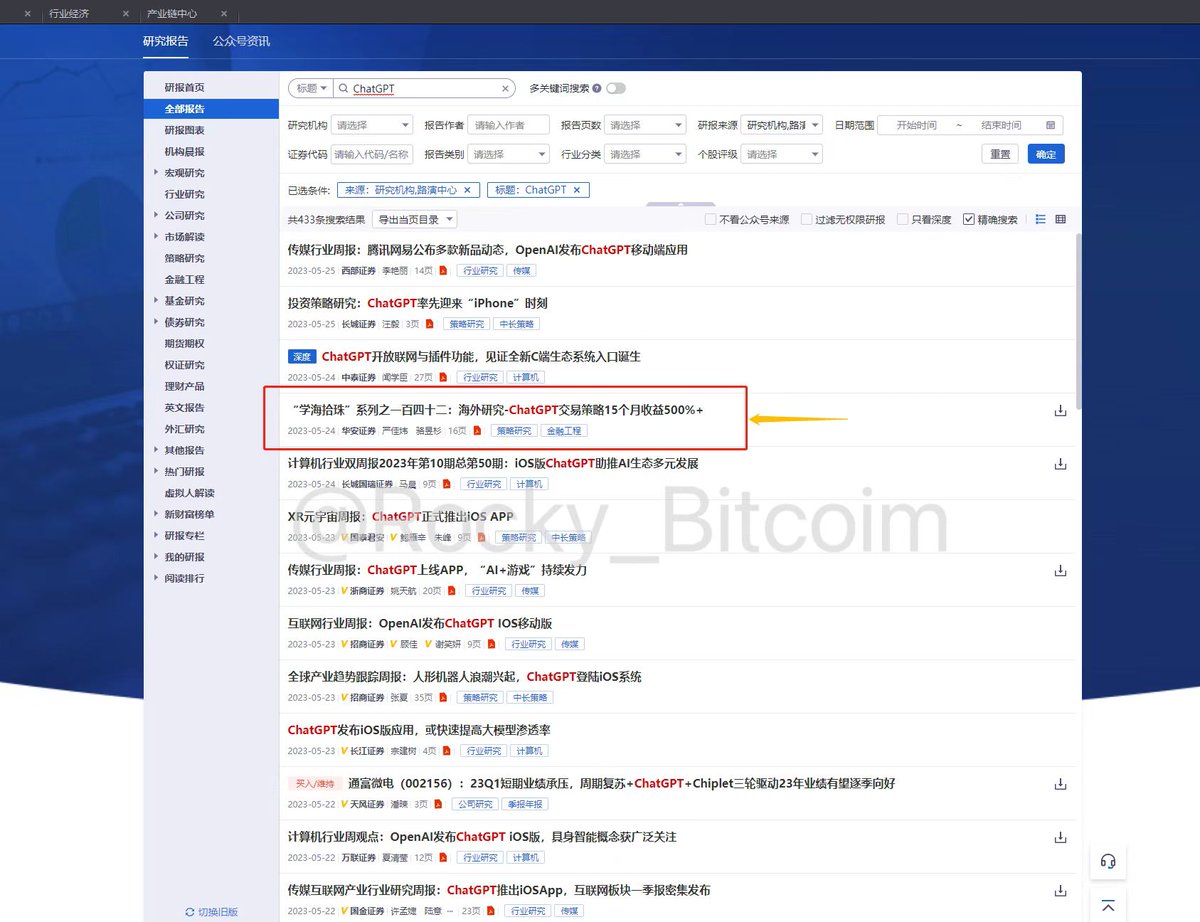Select 机构晨报 in the sidebar
1200x922 pixels.
[x=185, y=152]
